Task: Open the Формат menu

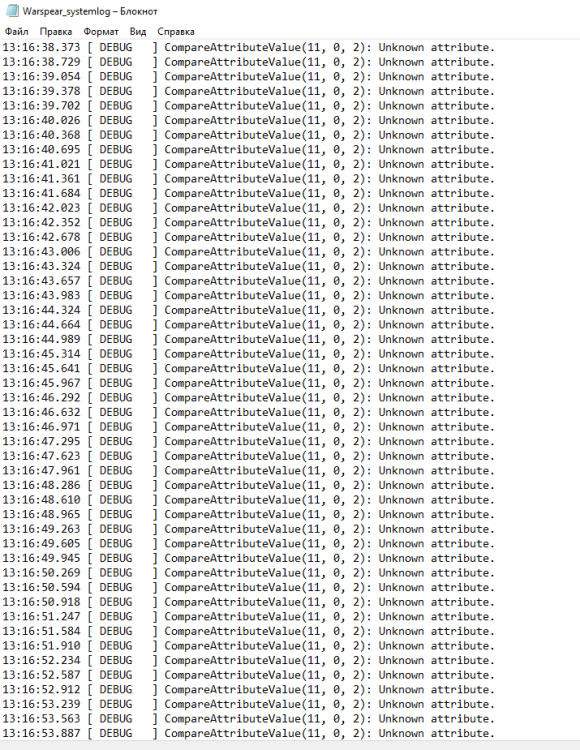Action: tap(100, 32)
